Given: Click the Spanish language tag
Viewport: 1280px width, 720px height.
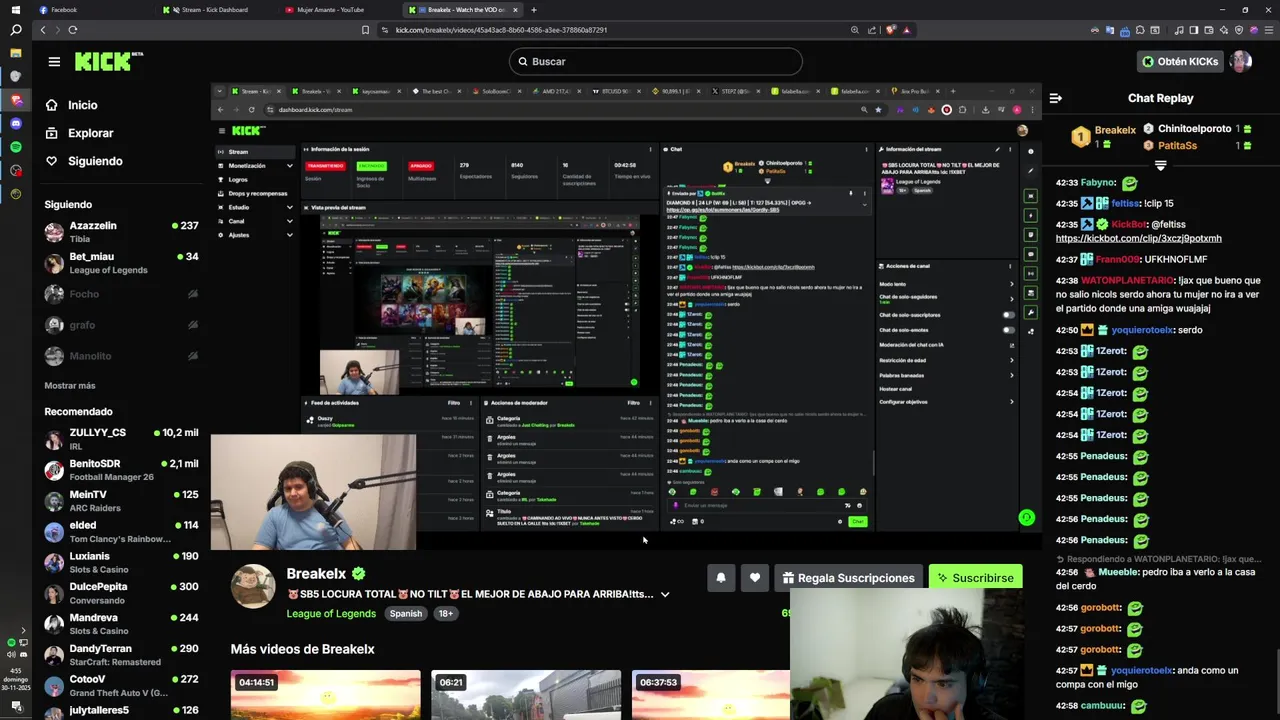Looking at the screenshot, I should 406,614.
